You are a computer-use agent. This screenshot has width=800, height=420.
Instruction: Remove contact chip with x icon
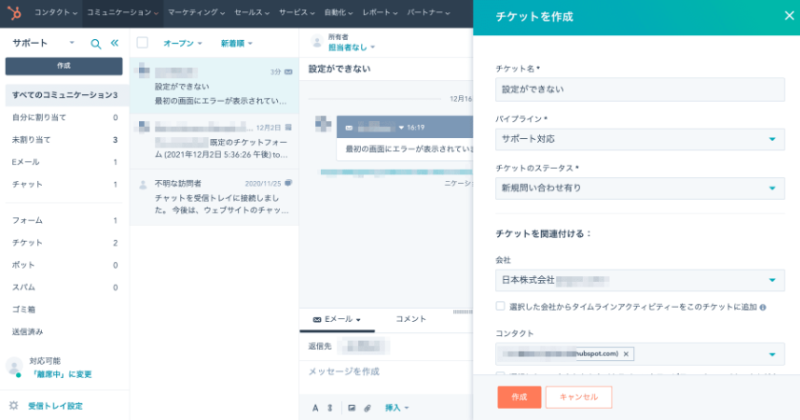626,354
